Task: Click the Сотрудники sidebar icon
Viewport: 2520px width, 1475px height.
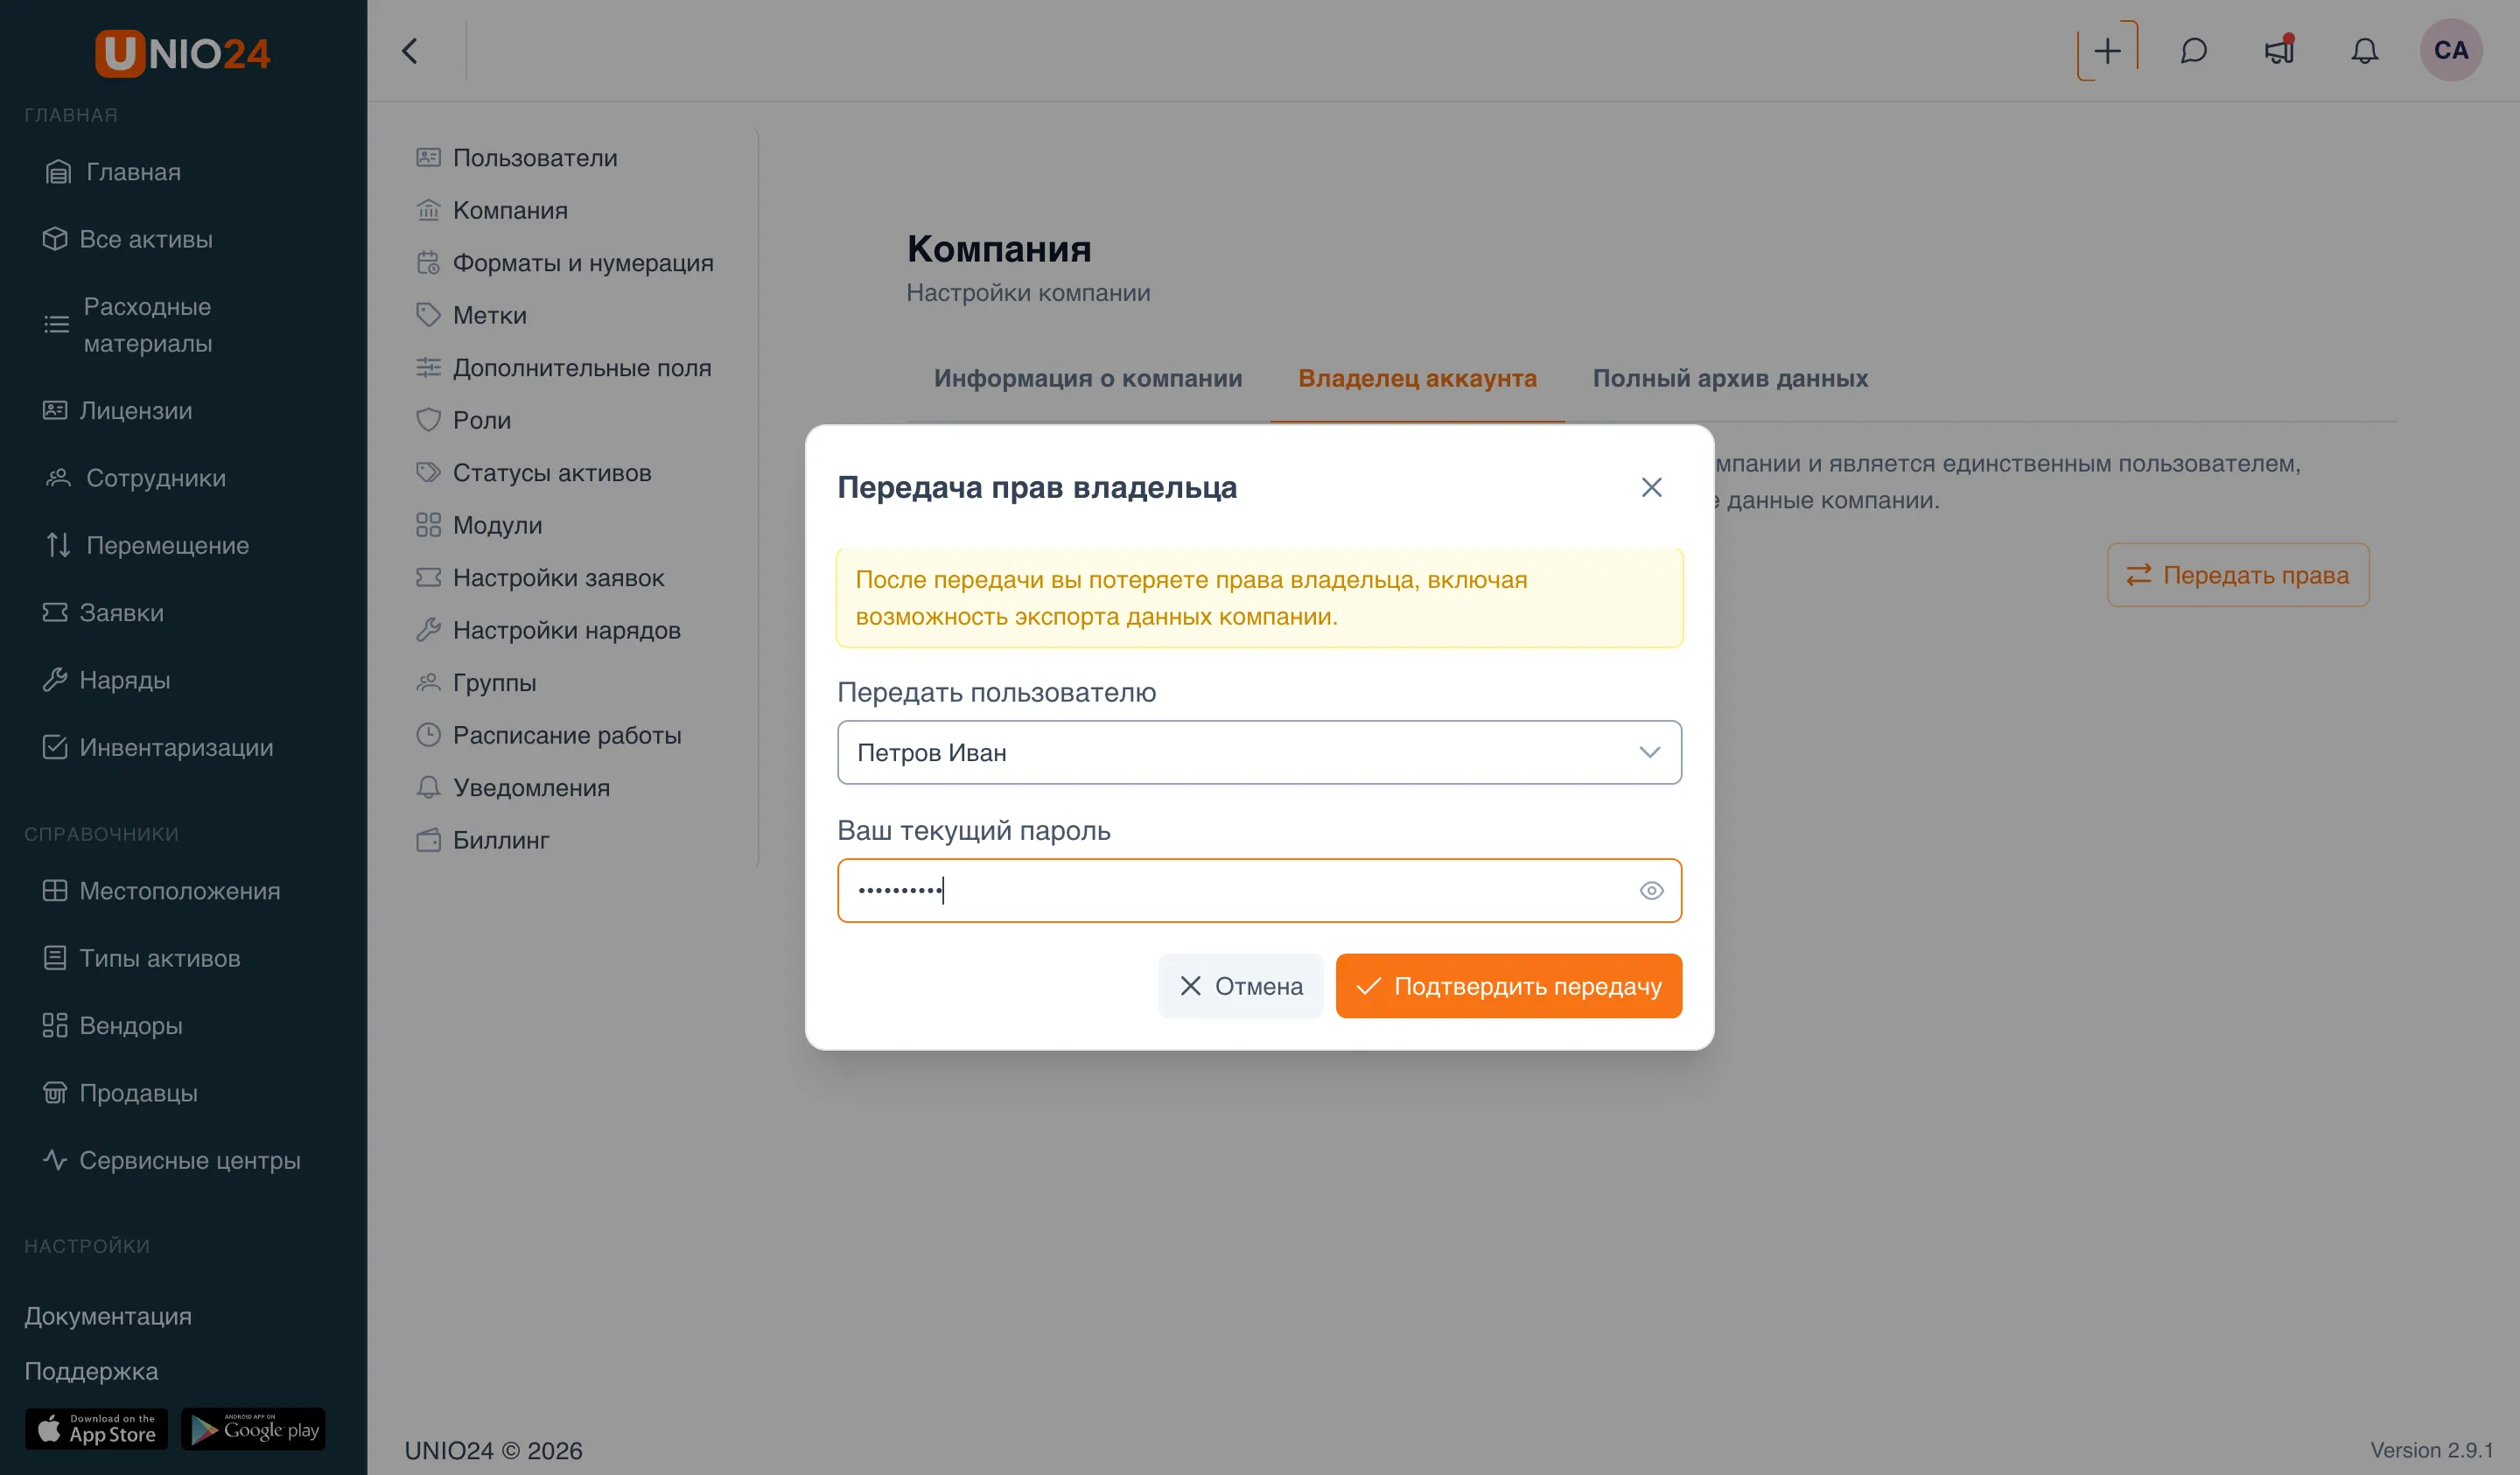Action: tap(58, 477)
